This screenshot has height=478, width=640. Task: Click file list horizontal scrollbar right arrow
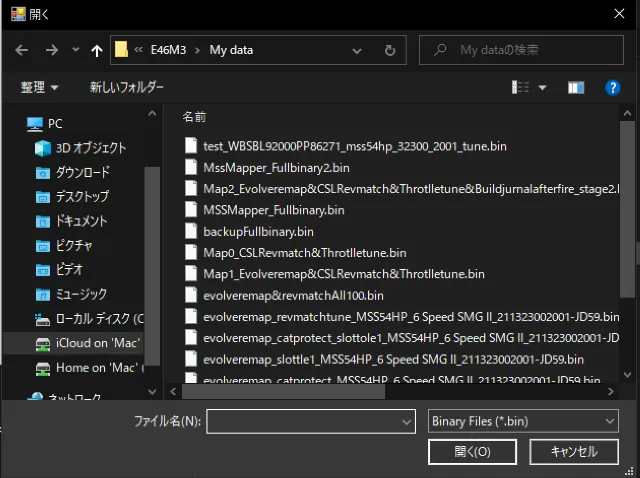click(611, 391)
